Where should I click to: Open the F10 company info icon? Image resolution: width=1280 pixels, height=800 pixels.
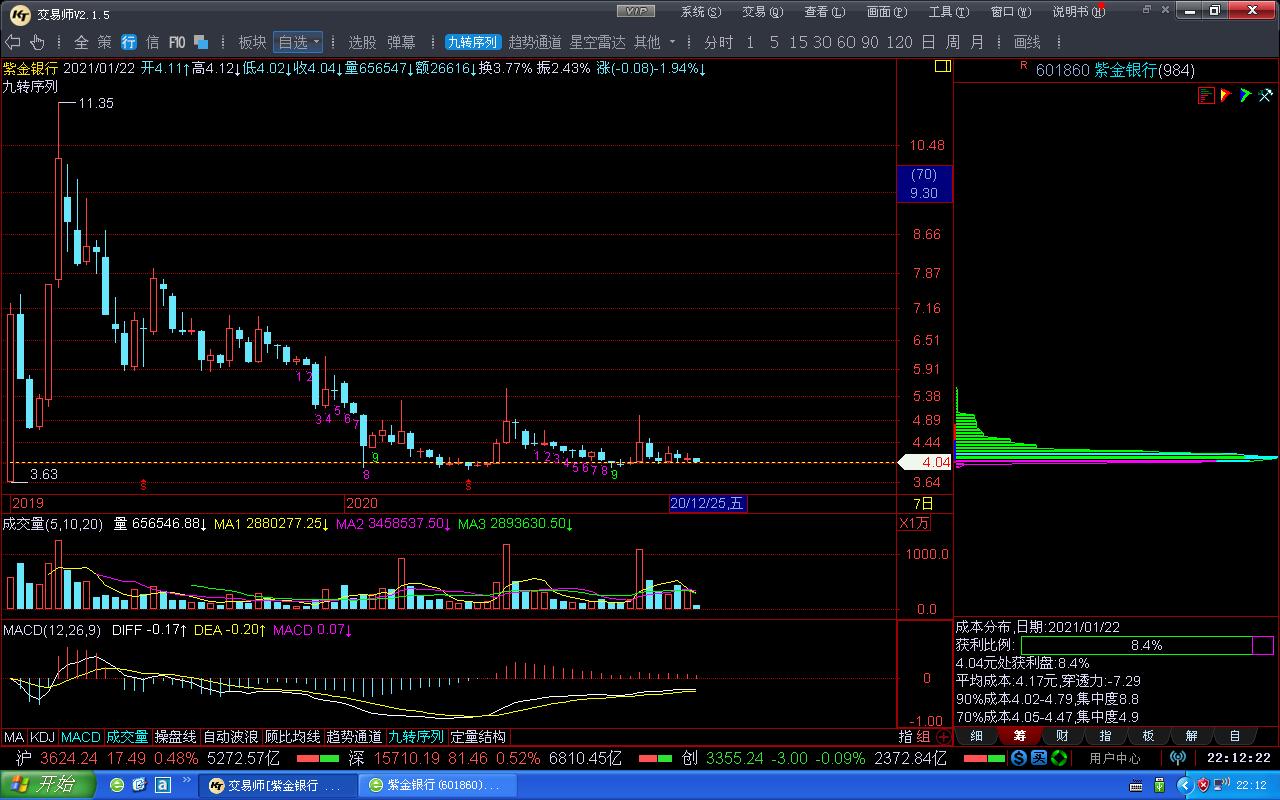(x=177, y=42)
